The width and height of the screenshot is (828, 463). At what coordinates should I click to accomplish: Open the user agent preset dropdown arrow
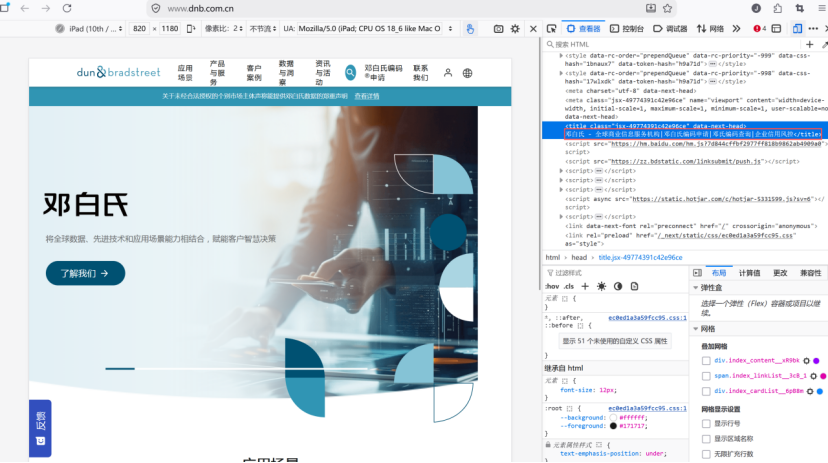click(x=450, y=29)
